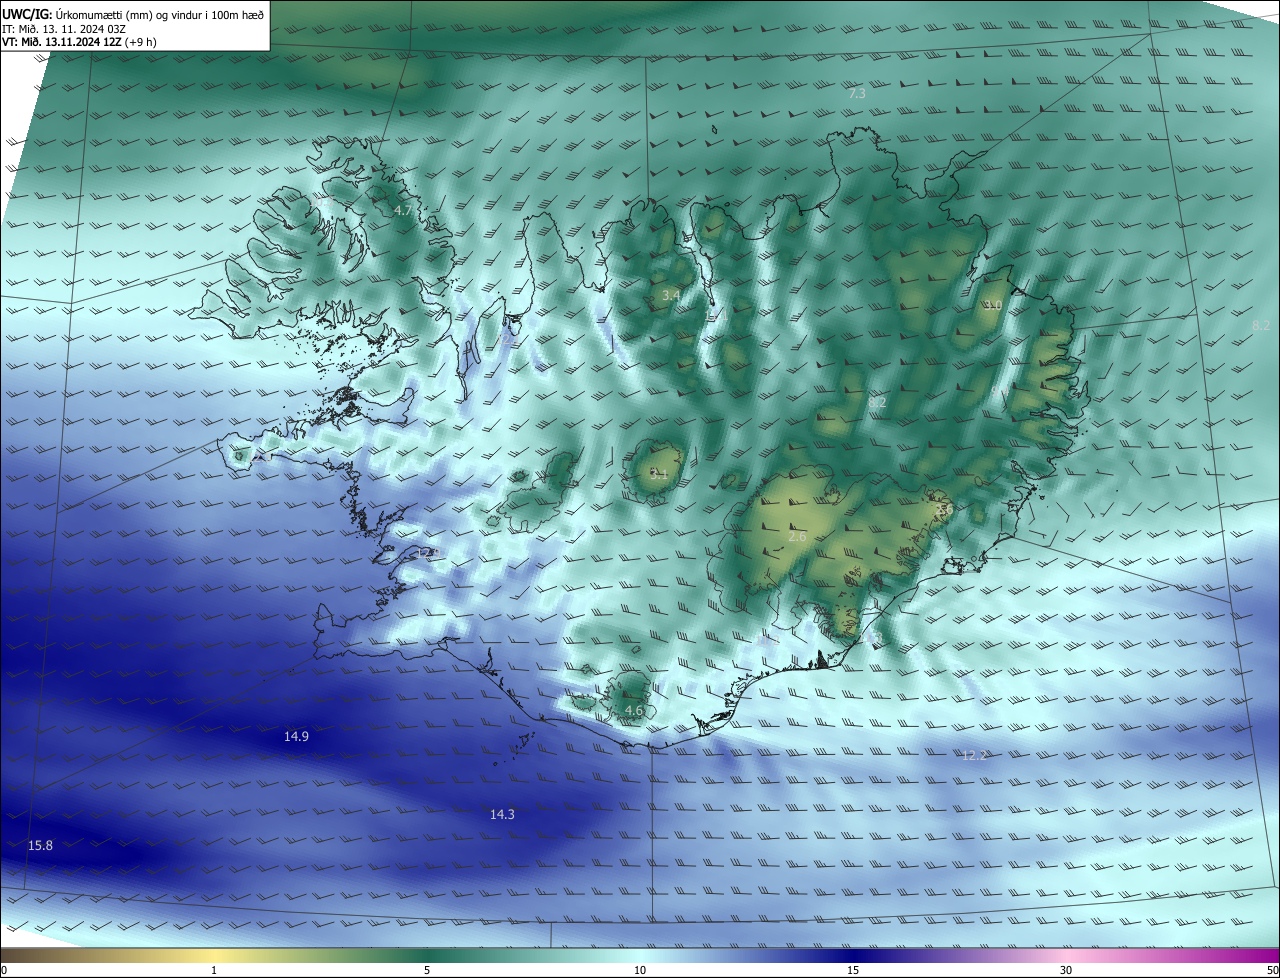This screenshot has width=1280, height=978.
Task: Click the "50" tick on the color scale
Action: [x=1271, y=970]
